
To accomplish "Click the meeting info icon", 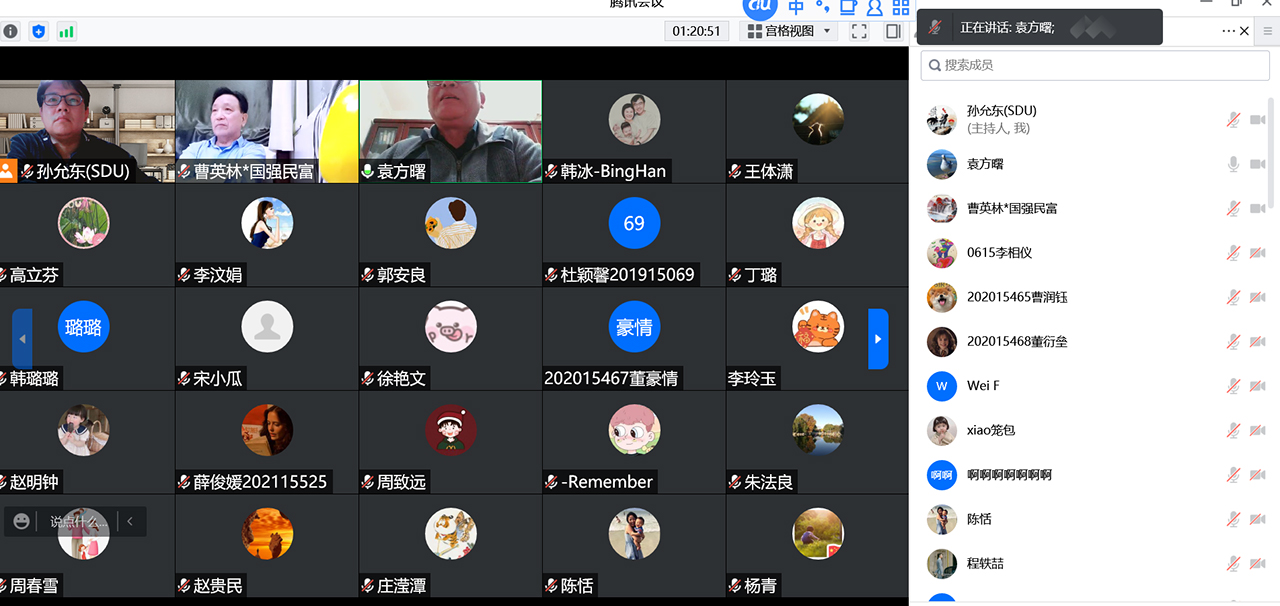I will (10, 31).
